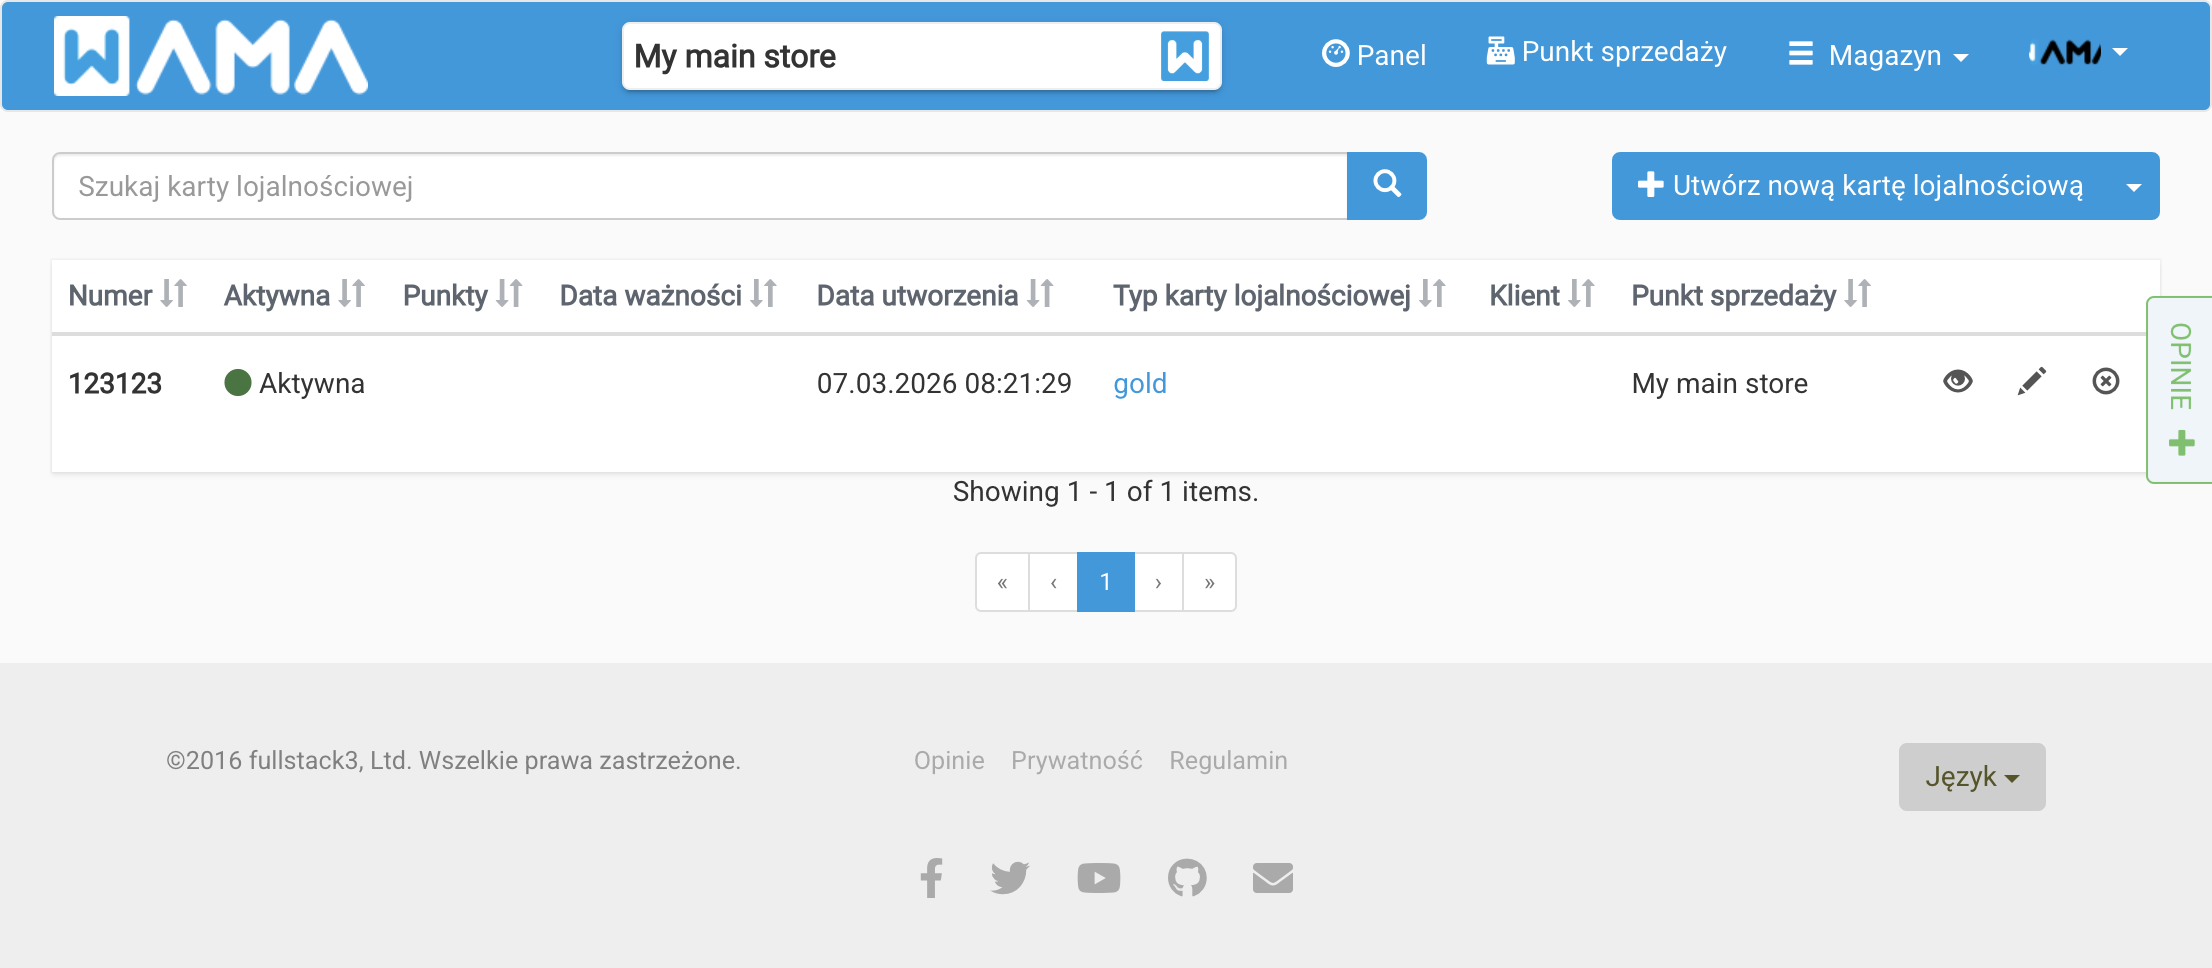Open the Magazyn dropdown menu

pyautogui.click(x=1878, y=55)
